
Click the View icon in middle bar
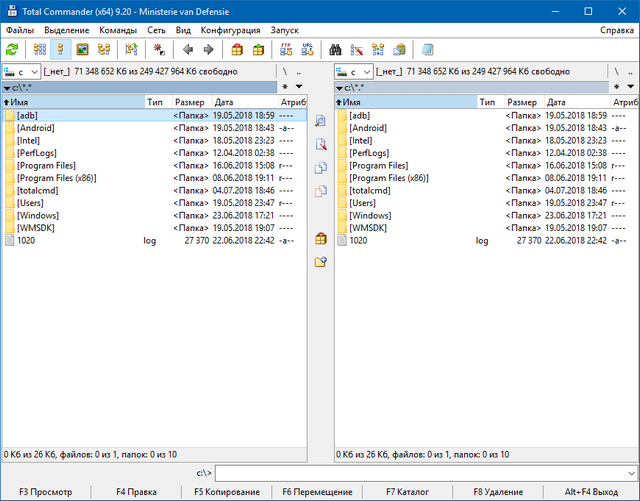pos(321,120)
